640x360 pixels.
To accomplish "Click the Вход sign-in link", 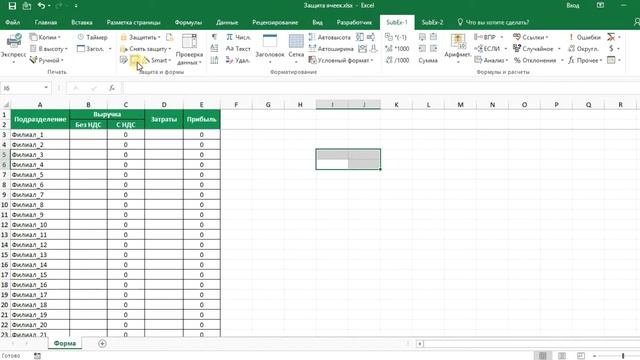I will click(x=572, y=6).
